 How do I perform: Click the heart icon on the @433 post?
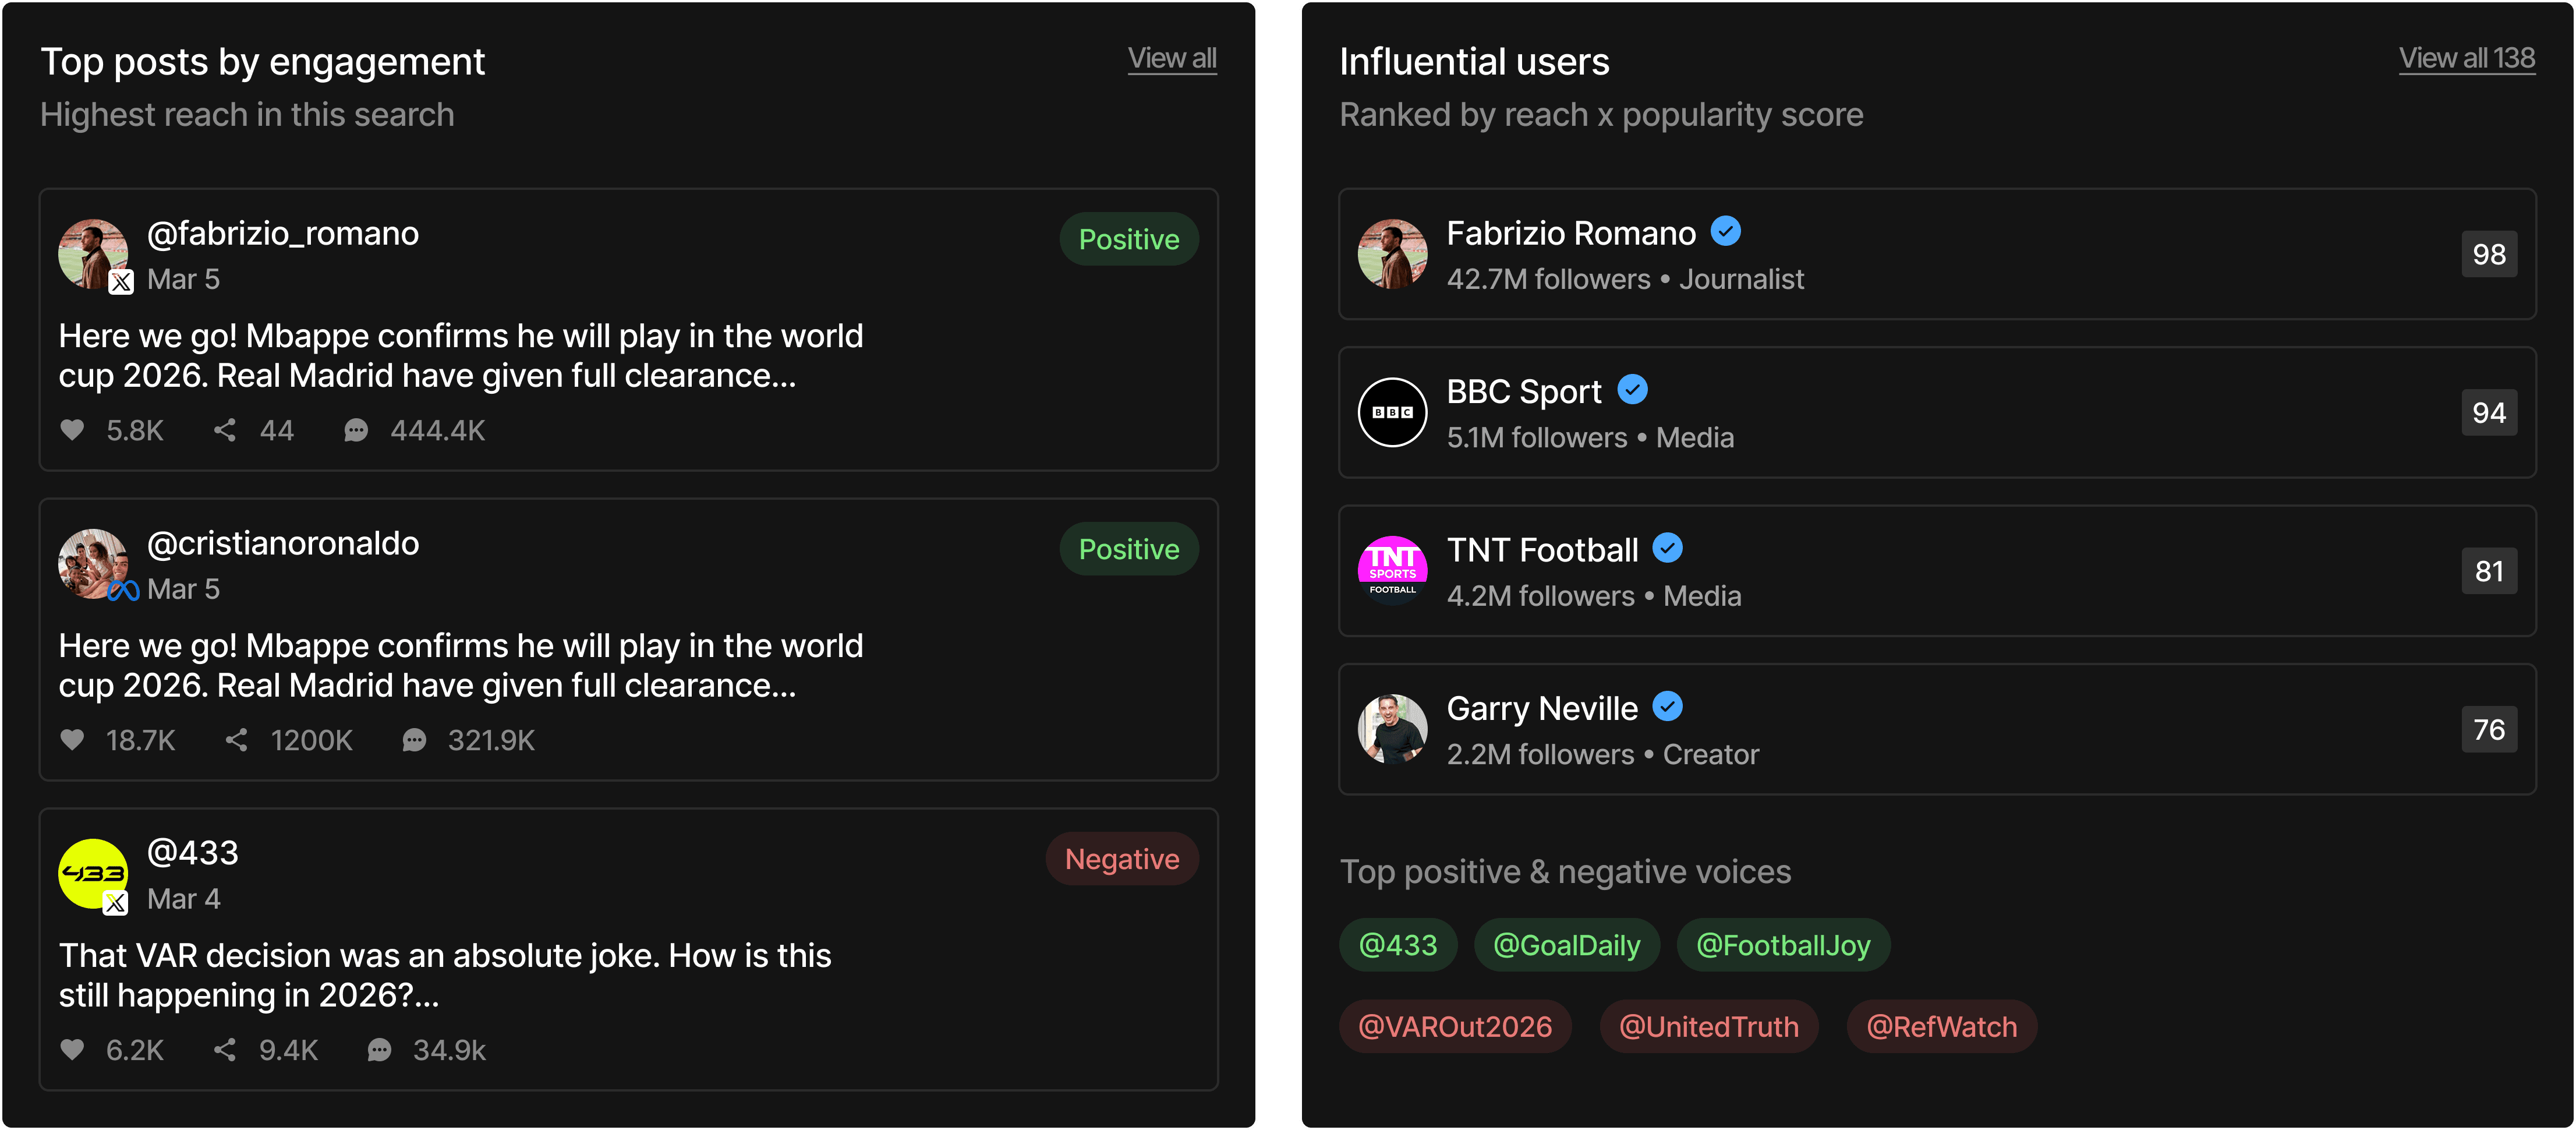[x=72, y=1050]
